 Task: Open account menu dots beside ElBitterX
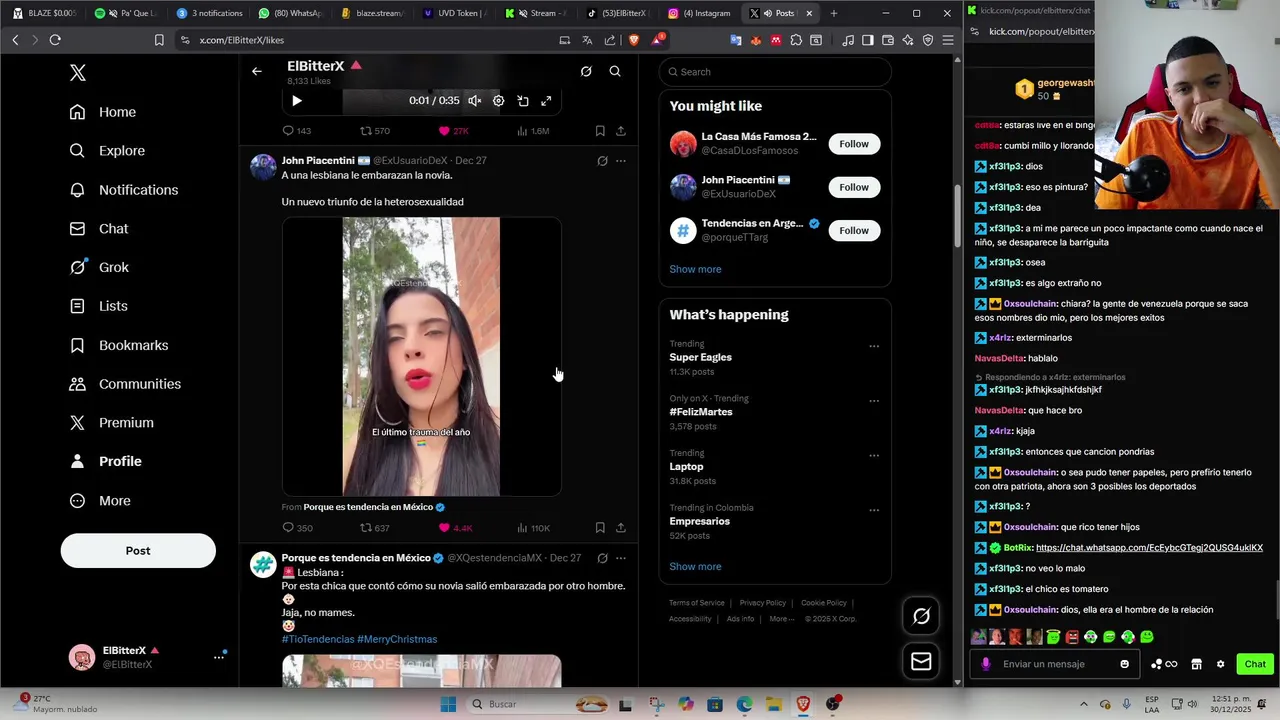pyautogui.click(x=219, y=657)
